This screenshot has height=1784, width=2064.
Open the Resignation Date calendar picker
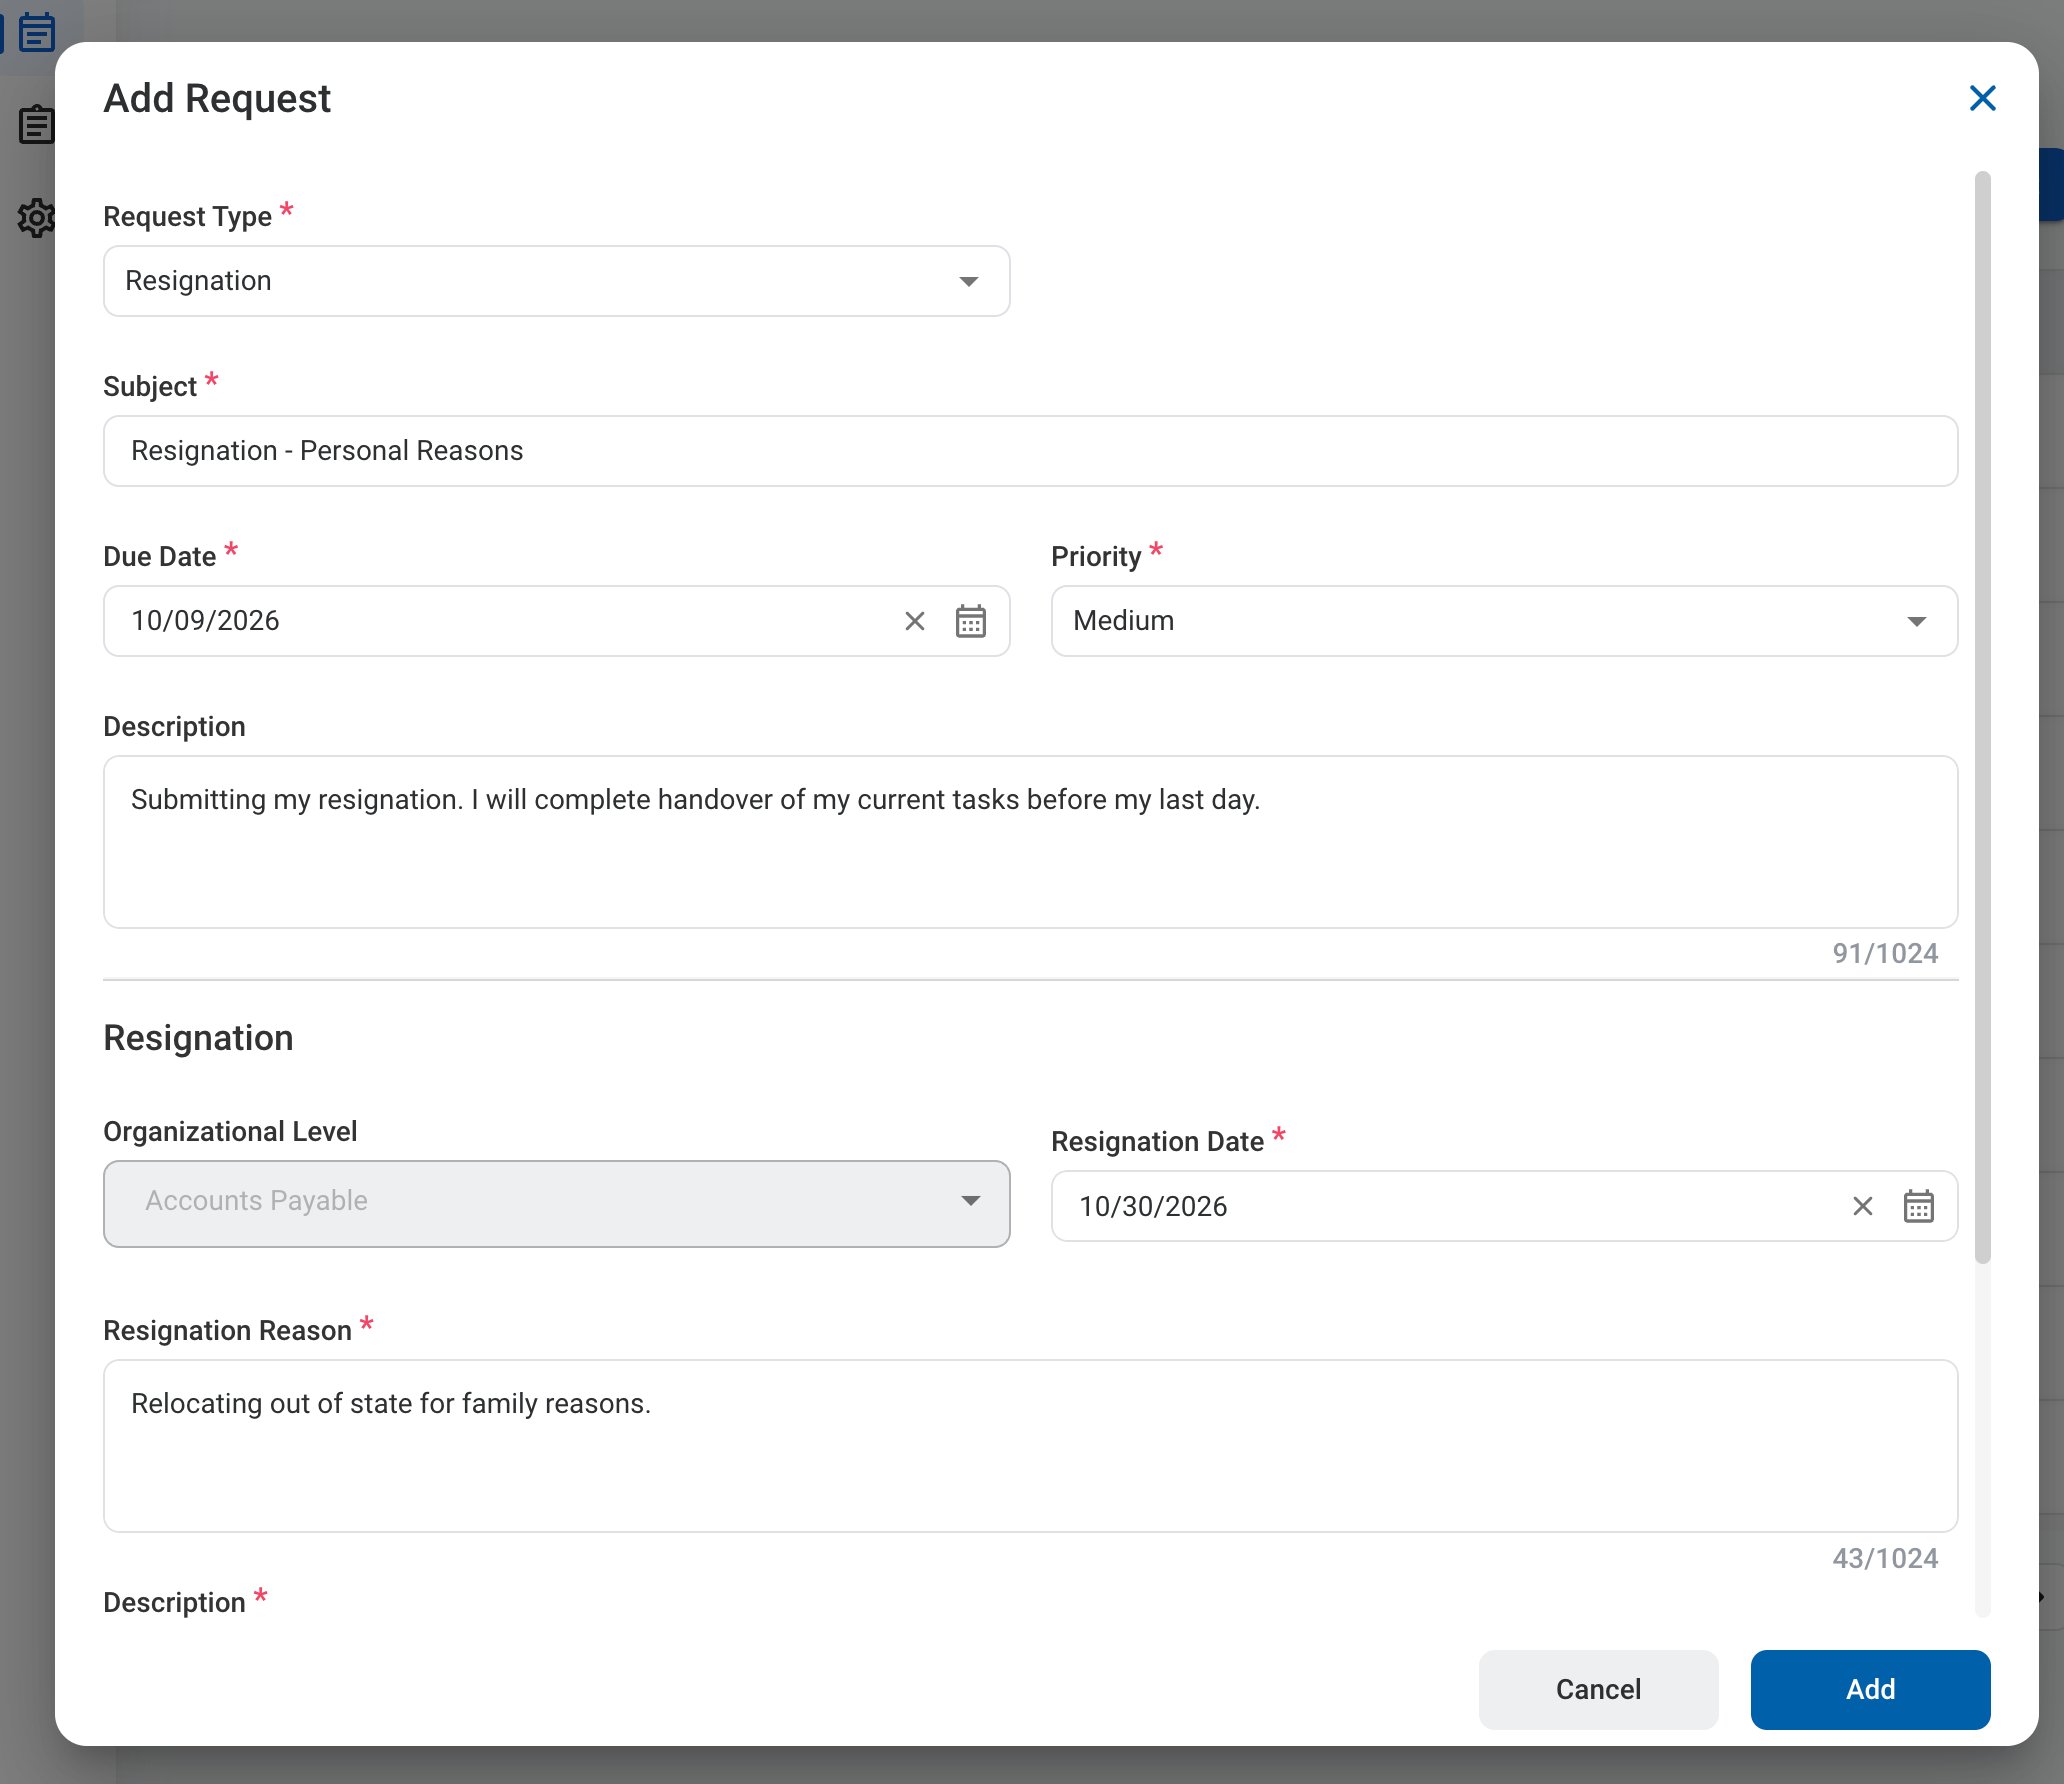point(1918,1206)
